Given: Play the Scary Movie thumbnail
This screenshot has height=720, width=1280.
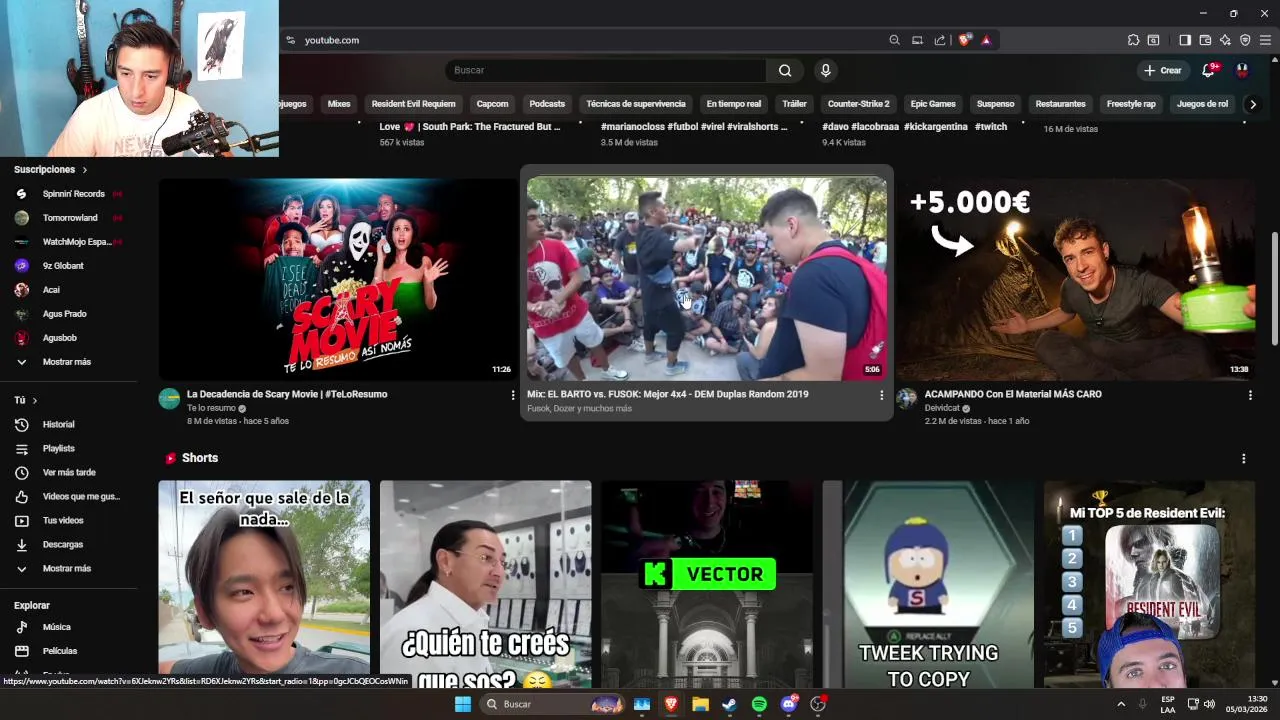Looking at the screenshot, I should (x=338, y=279).
